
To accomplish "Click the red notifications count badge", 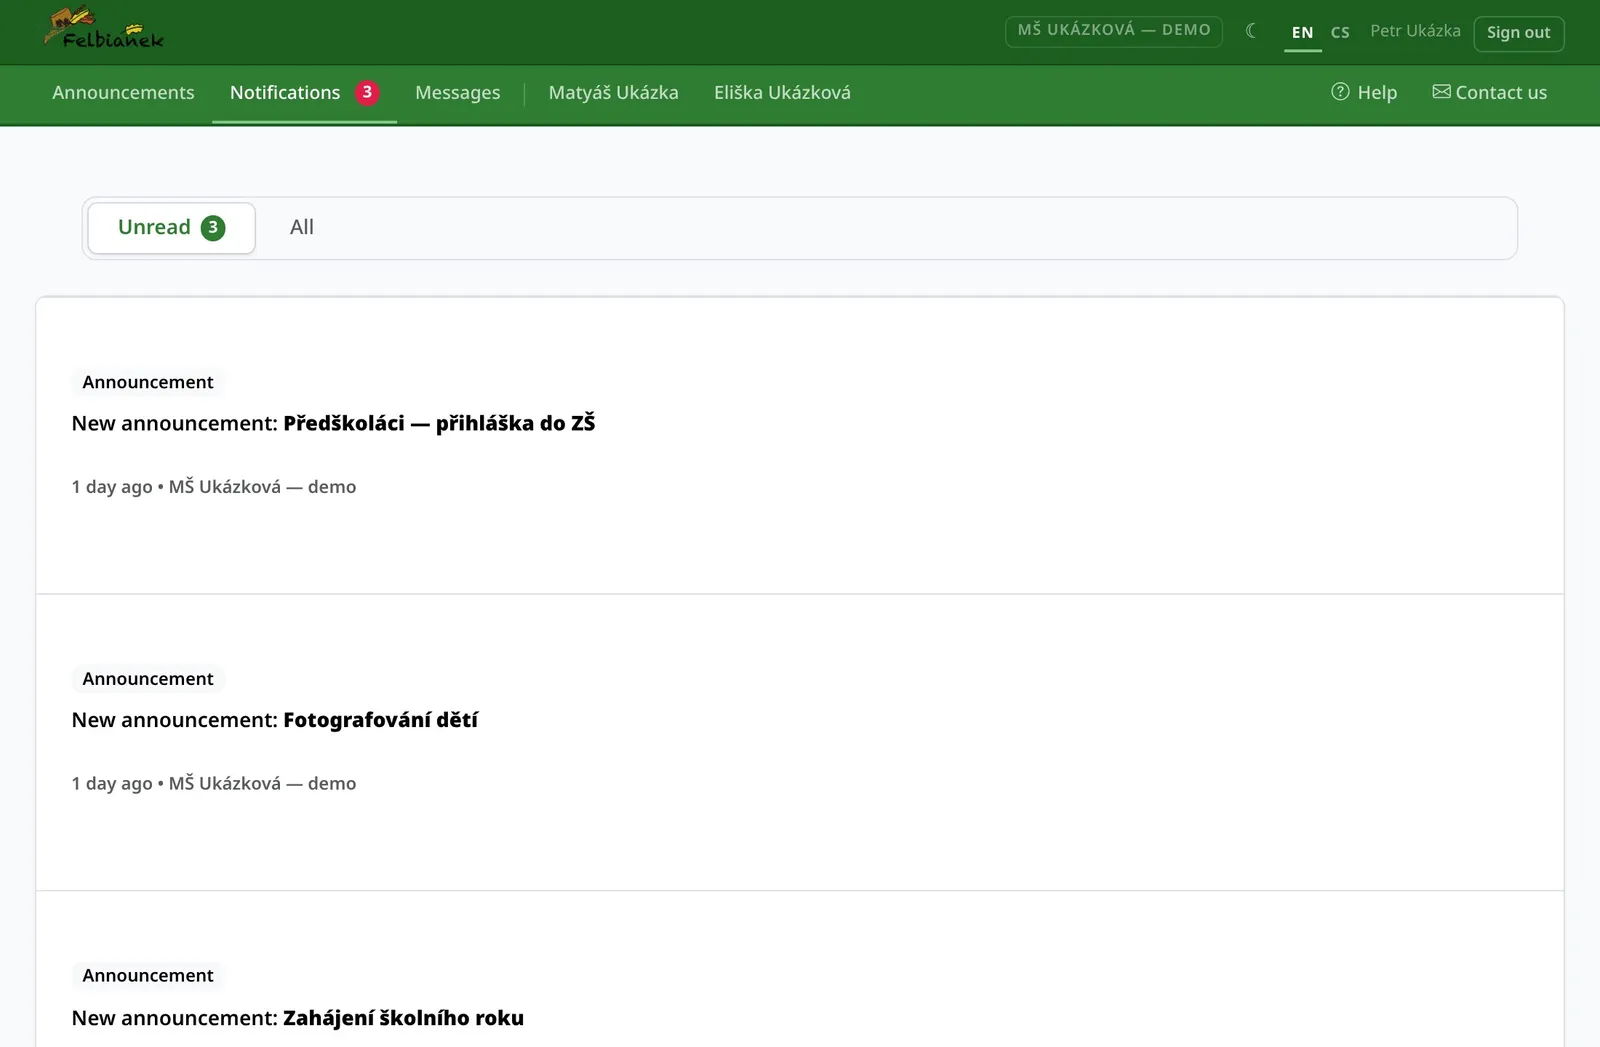I will pos(367,92).
